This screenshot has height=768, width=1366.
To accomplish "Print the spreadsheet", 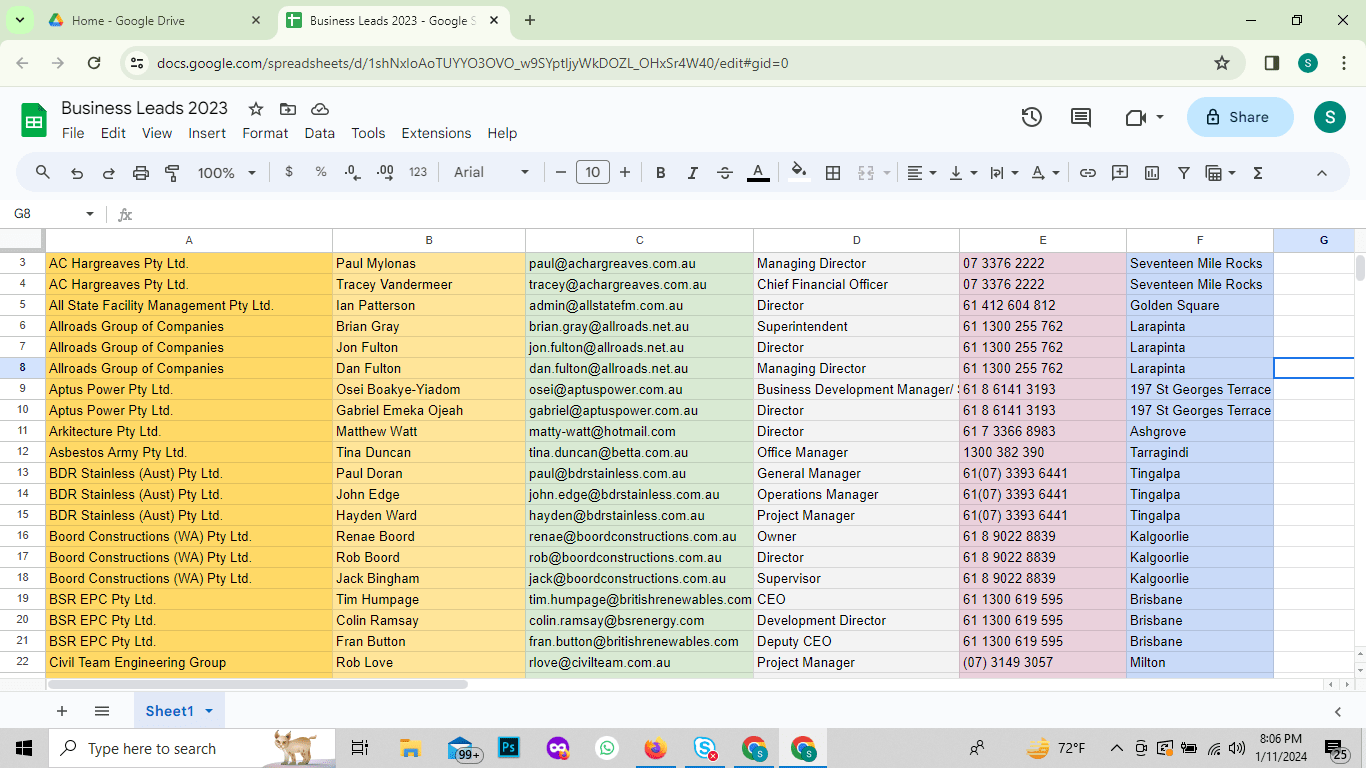I will 141,173.
